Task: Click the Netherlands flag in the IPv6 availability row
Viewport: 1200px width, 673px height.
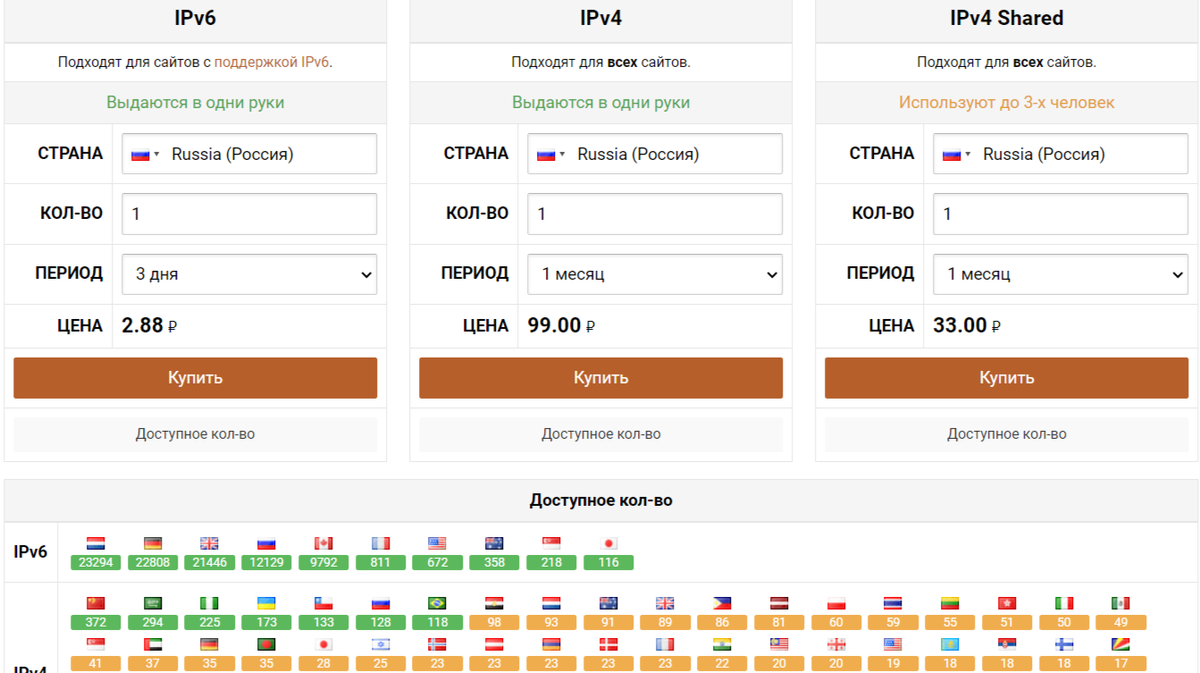Action: 96,544
